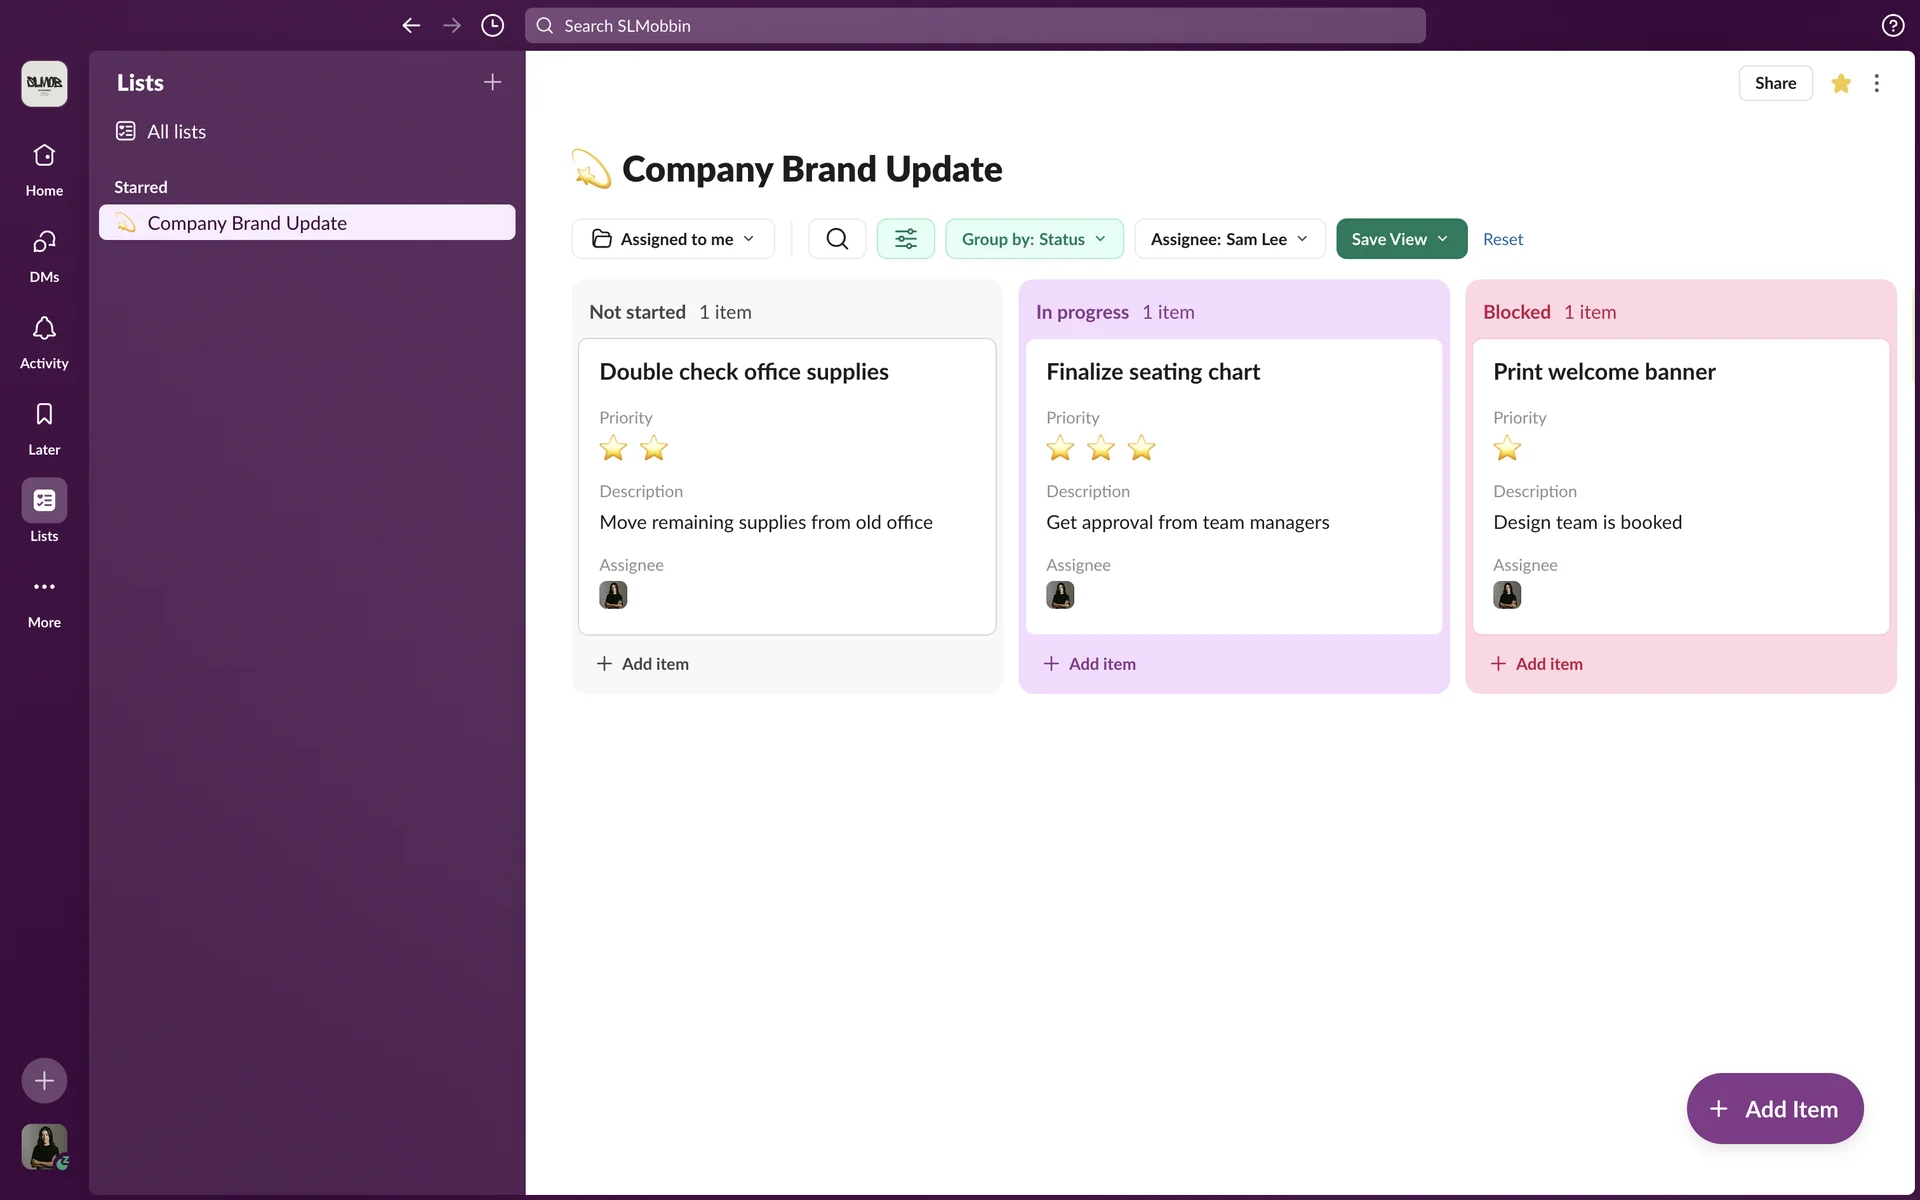Click the search icon in list toolbar
The height and width of the screenshot is (1200, 1920).
[x=837, y=239]
